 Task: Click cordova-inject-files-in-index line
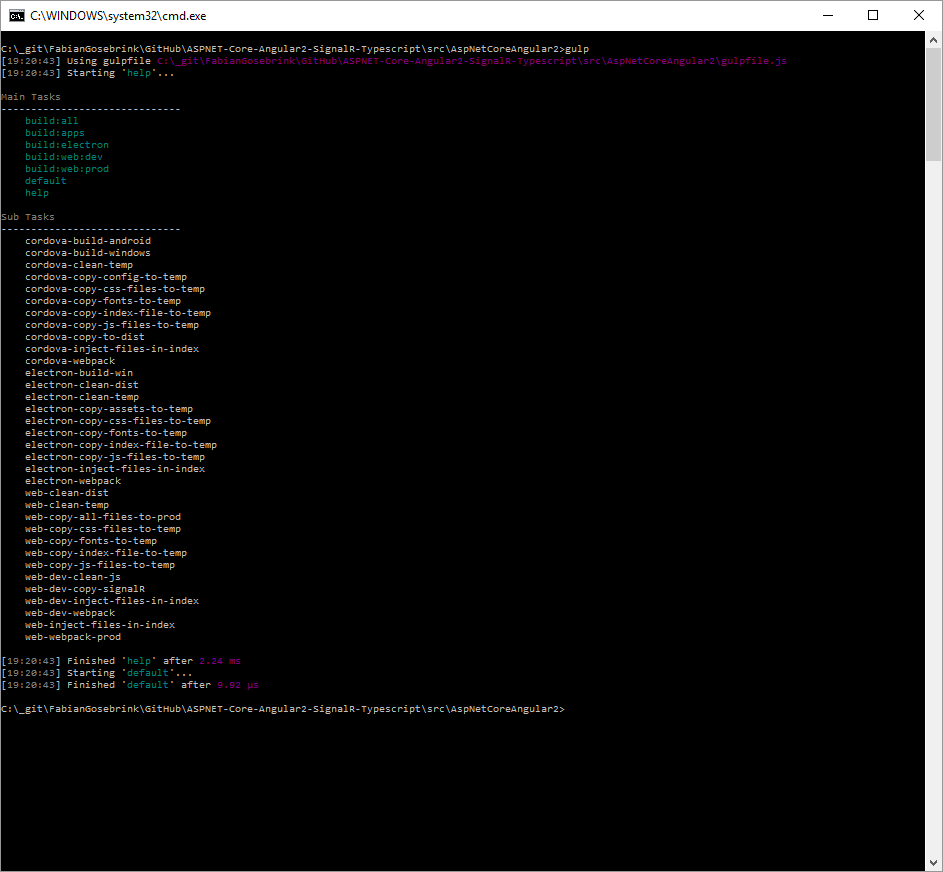[x=112, y=349]
